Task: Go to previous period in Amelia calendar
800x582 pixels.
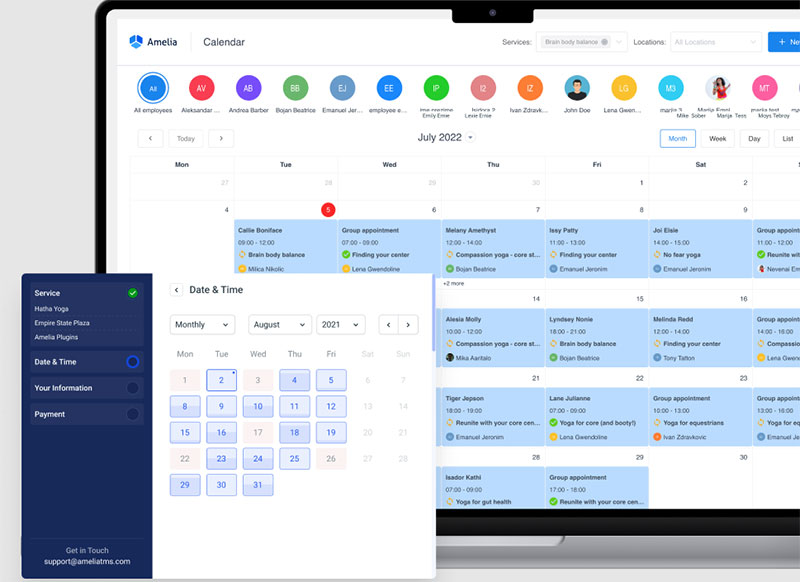Action: click(150, 138)
